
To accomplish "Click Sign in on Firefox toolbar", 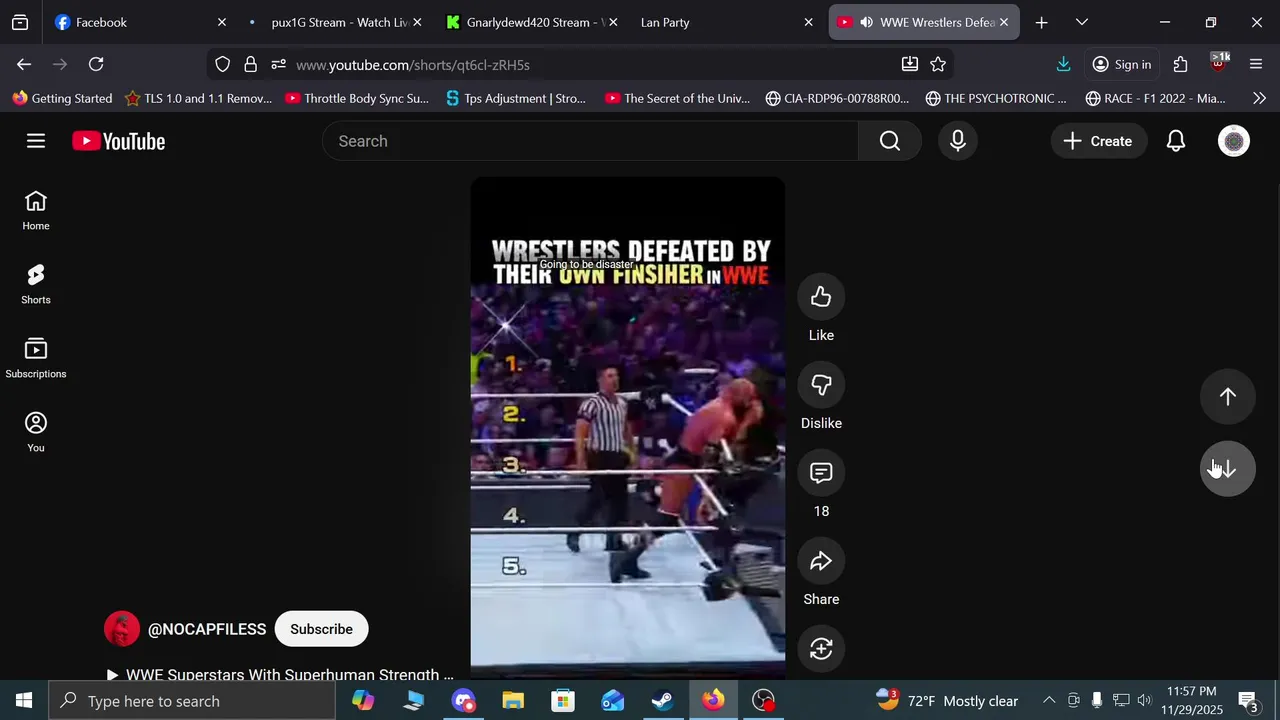I will 1122,64.
